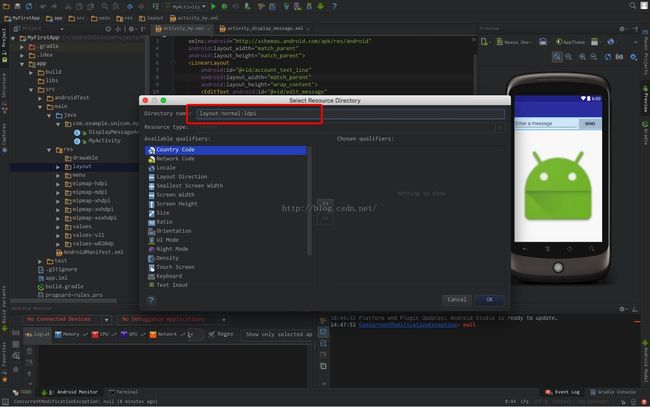Select the Locale qualifier
The image size is (650, 407).
click(226, 168)
